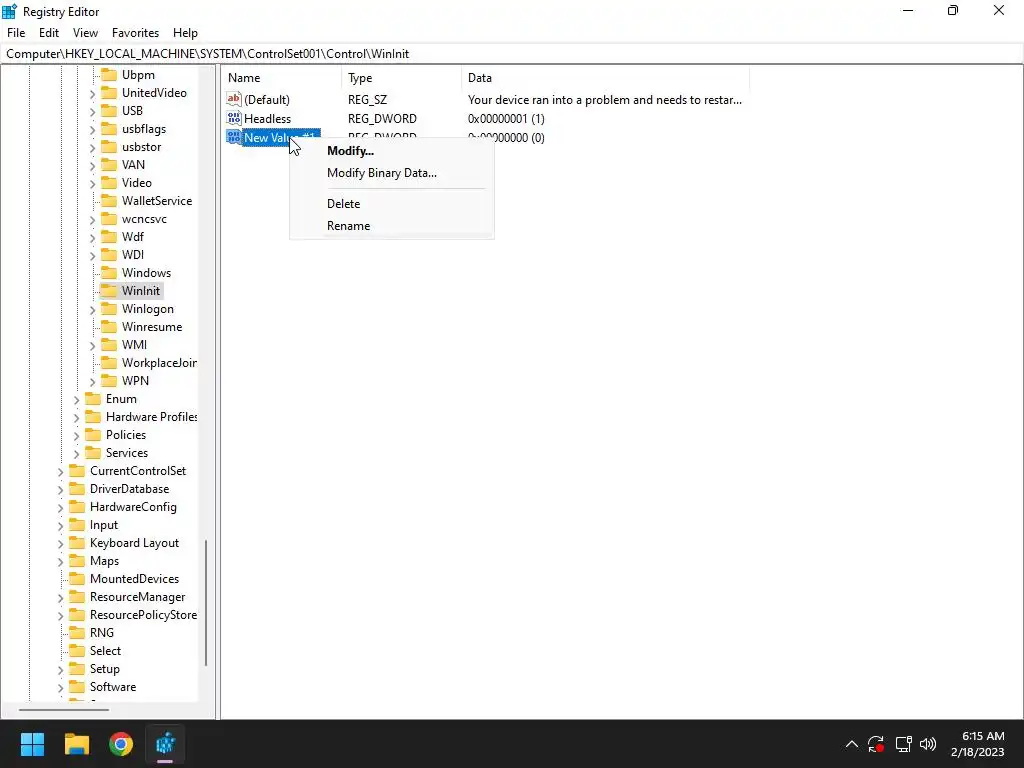The image size is (1024, 768).
Task: Select the RNG tree key
Action: pos(102,633)
